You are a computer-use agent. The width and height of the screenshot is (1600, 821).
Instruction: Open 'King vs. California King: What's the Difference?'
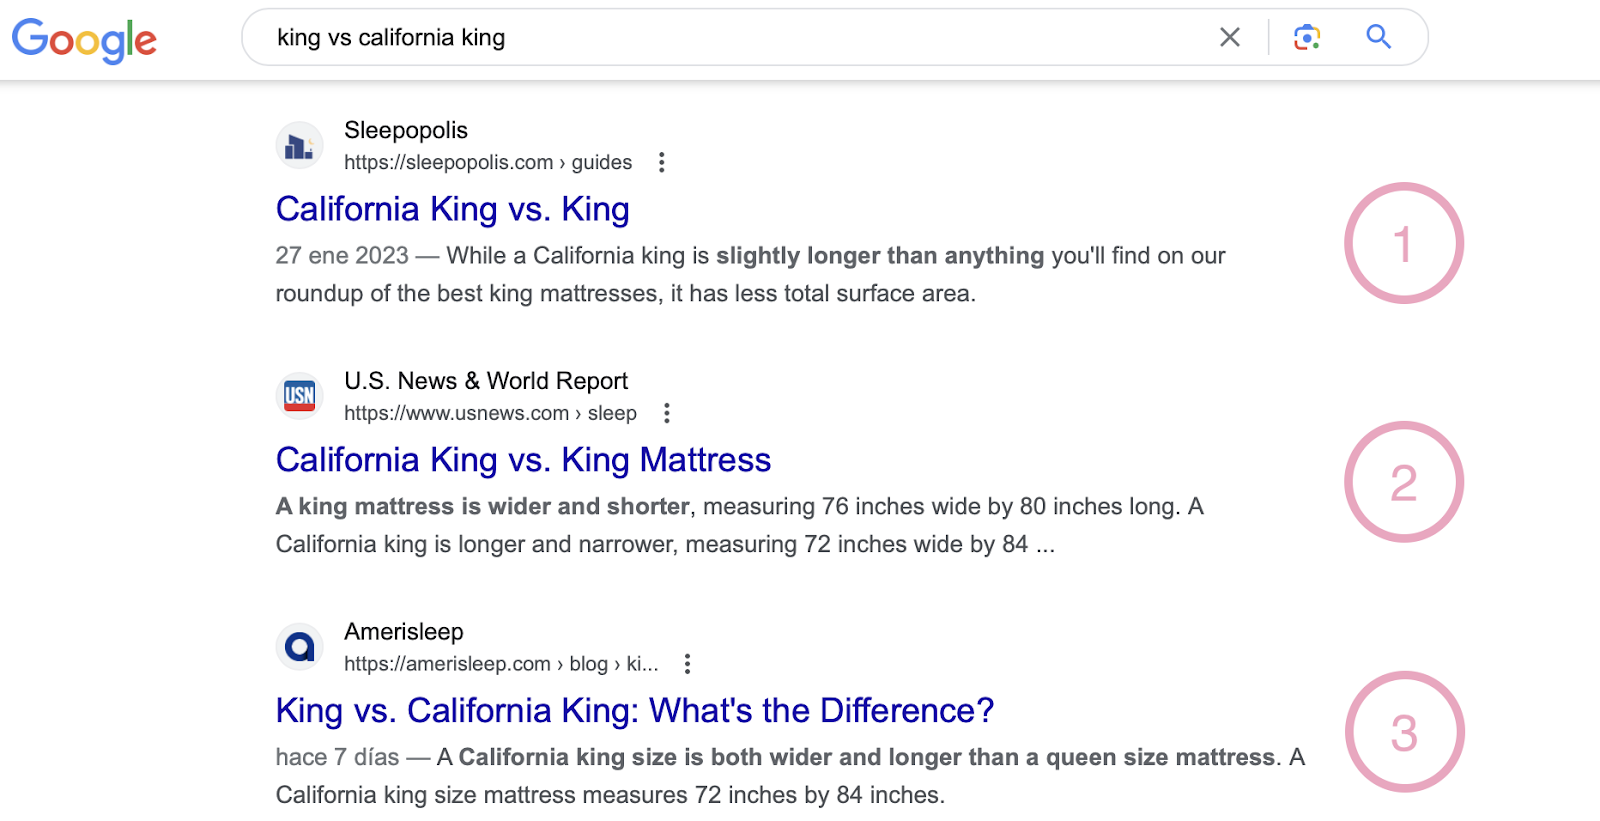(x=634, y=710)
